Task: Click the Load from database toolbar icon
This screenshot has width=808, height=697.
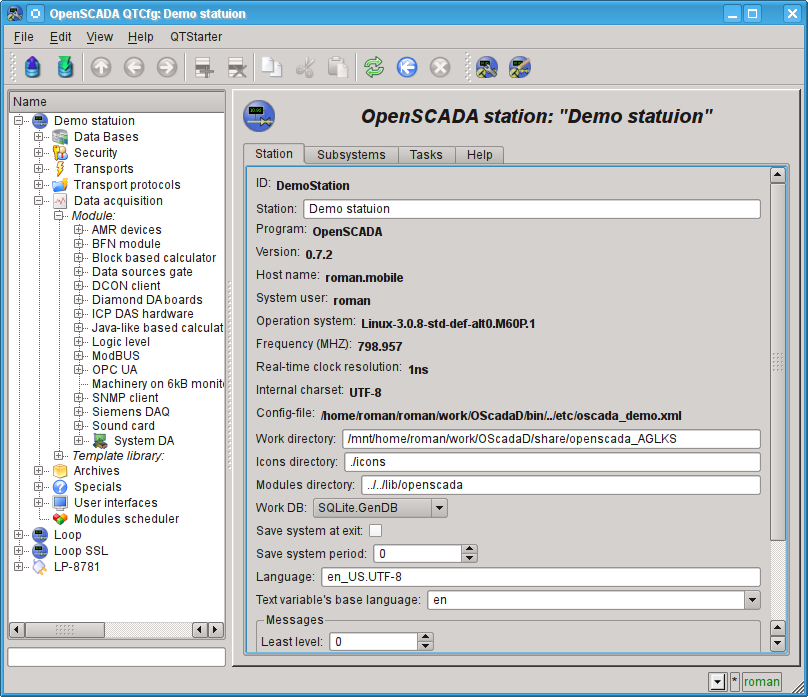Action: coord(33,67)
